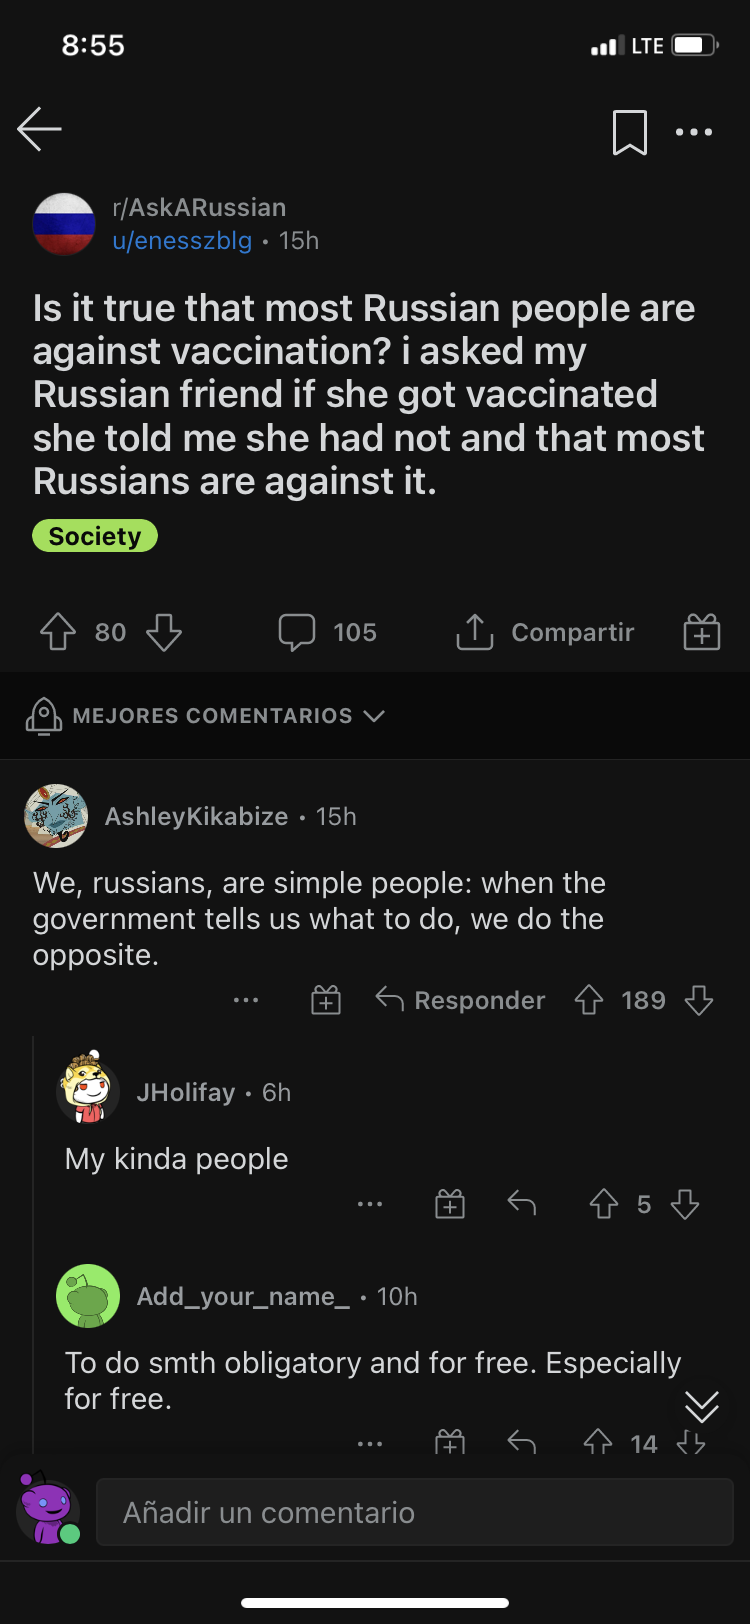Open the post overflow menu
750x1624 pixels.
point(694,131)
